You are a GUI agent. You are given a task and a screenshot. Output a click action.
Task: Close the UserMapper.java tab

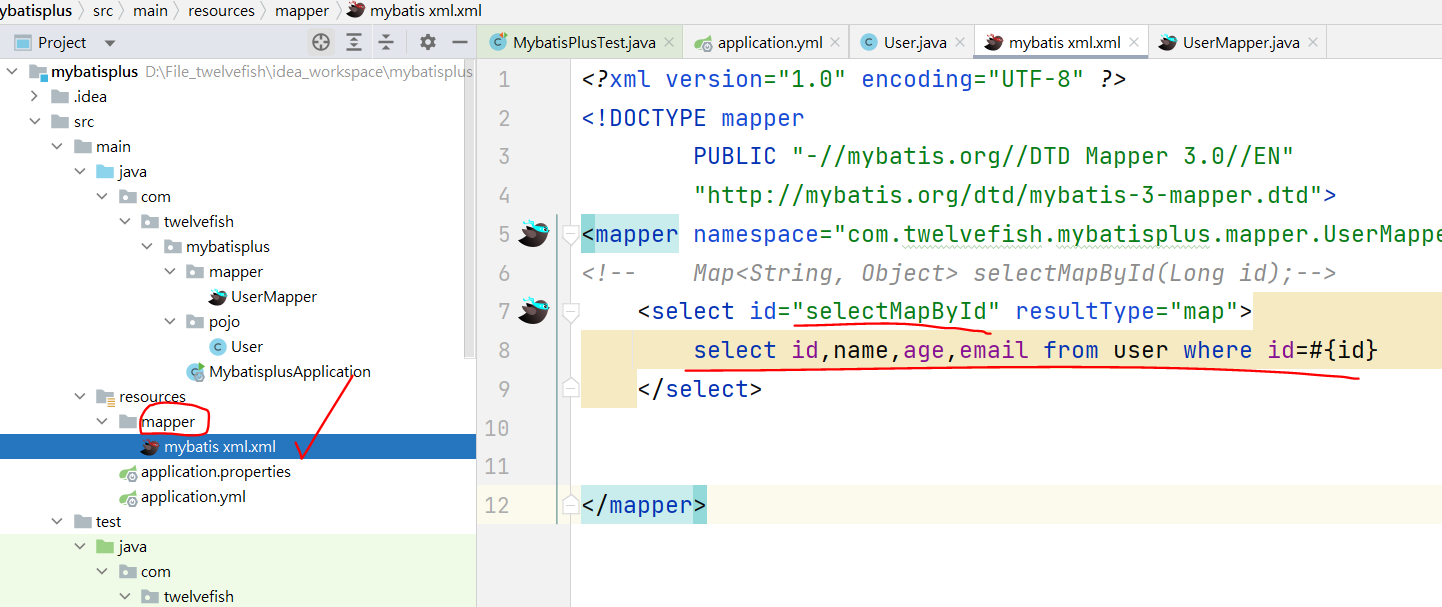pos(1313,43)
